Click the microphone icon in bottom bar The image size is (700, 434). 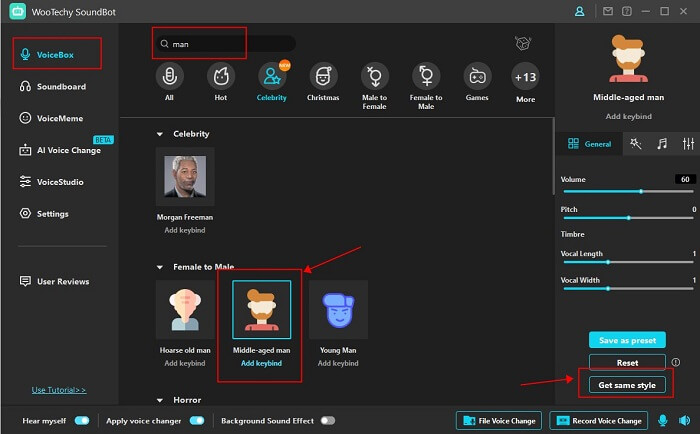[x=661, y=421]
